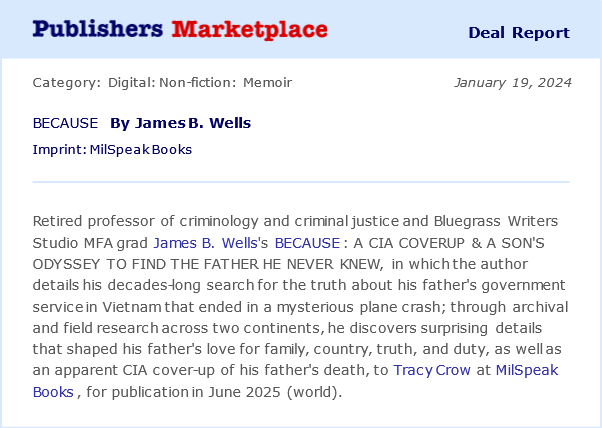Click the word 'Imprint:' label
The height and width of the screenshot is (428, 602).
click(x=57, y=150)
